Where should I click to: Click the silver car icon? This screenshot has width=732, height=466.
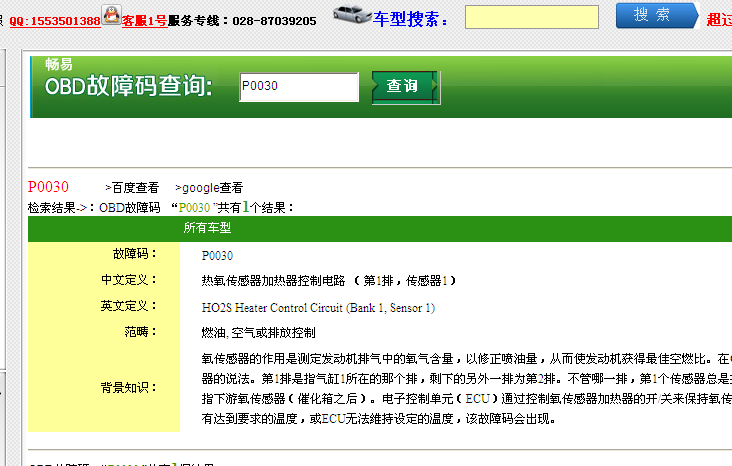click(x=352, y=14)
